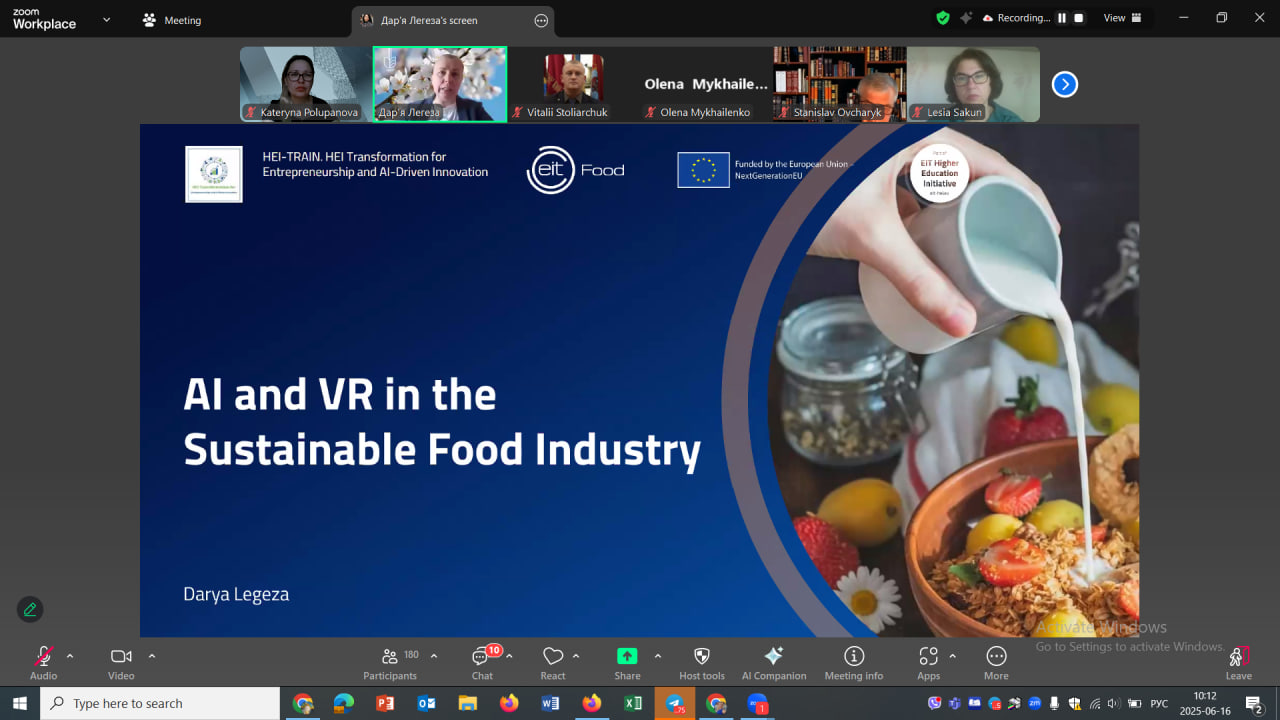Open the Zoom Workplace dropdown chevron

[x=106, y=19]
